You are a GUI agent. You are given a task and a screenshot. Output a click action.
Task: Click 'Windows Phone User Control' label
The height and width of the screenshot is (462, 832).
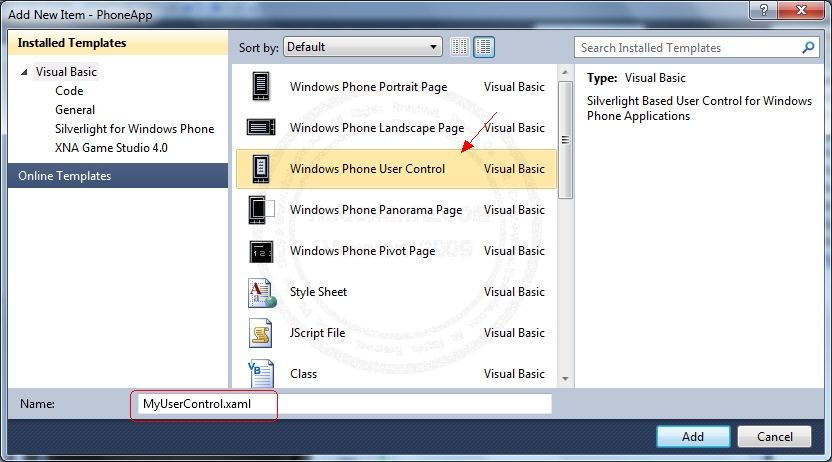coord(367,169)
